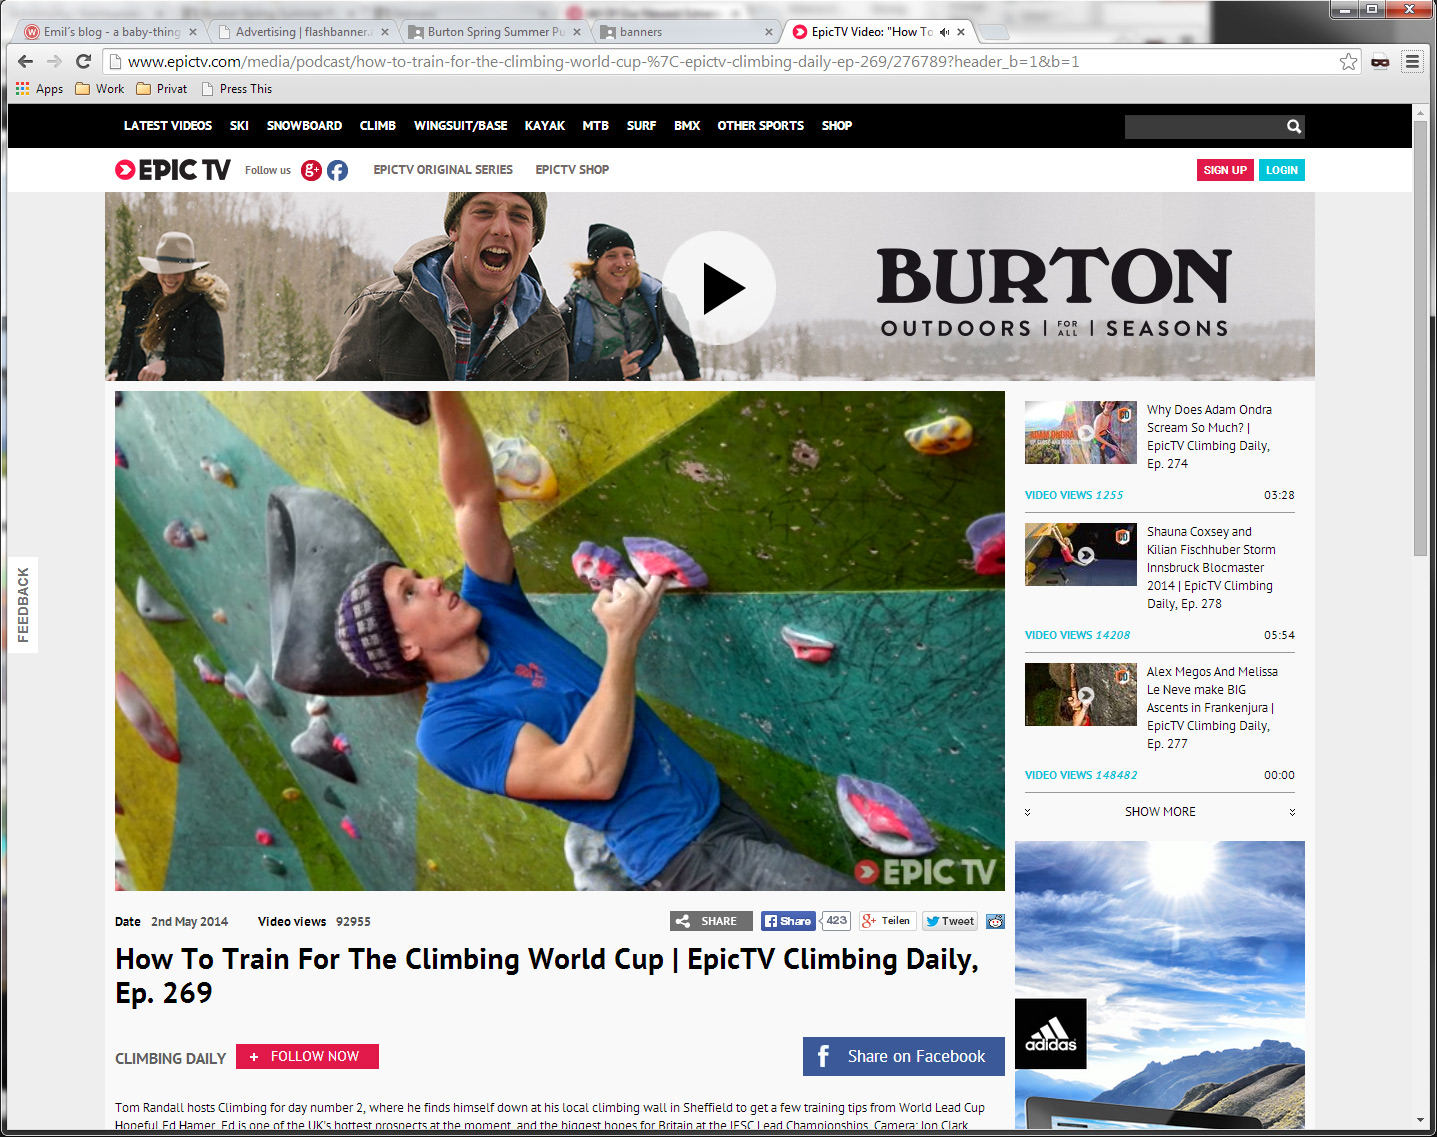
Task: Open the EPICTV SHOP link
Action: point(572,170)
